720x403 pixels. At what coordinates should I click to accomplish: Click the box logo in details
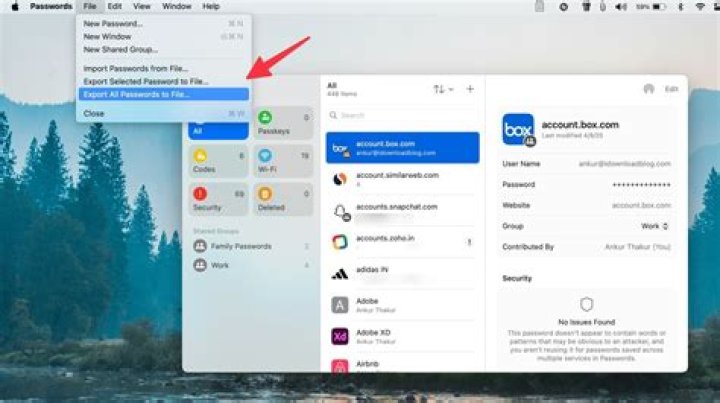[518, 129]
